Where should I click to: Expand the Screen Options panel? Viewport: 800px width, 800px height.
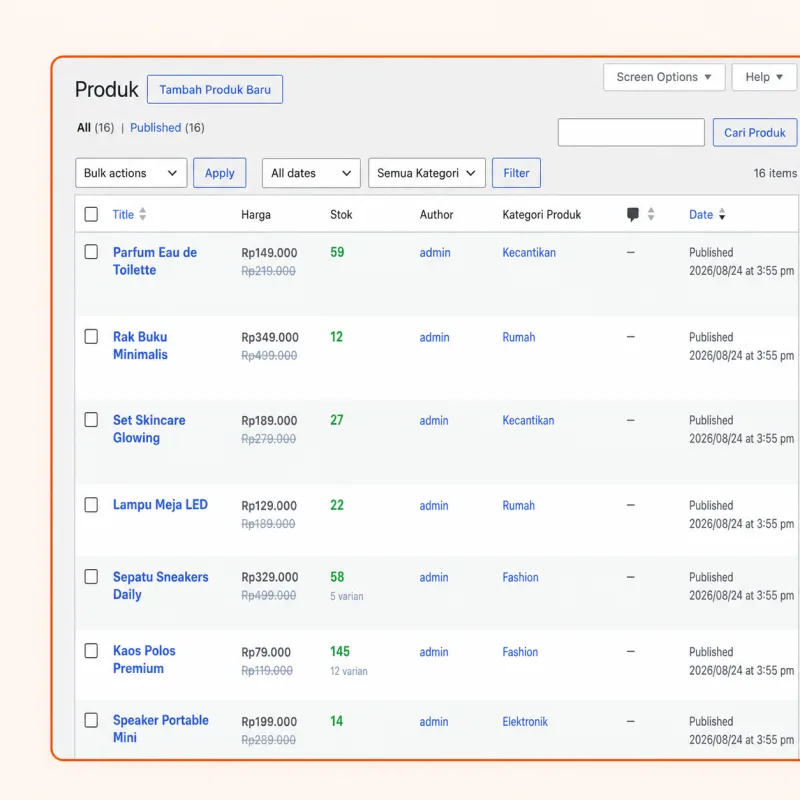pyautogui.click(x=664, y=77)
